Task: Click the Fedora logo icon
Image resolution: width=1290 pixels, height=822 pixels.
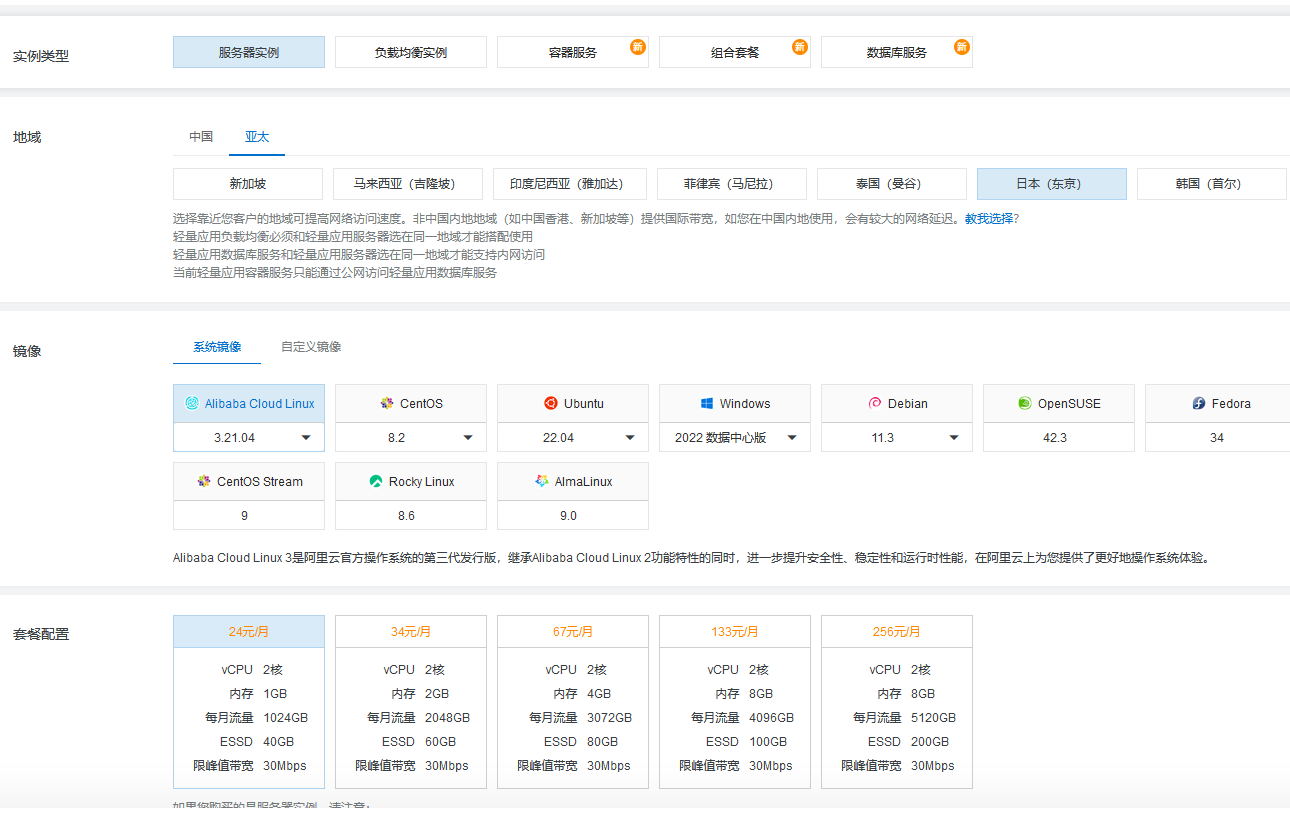Action: [1199, 404]
